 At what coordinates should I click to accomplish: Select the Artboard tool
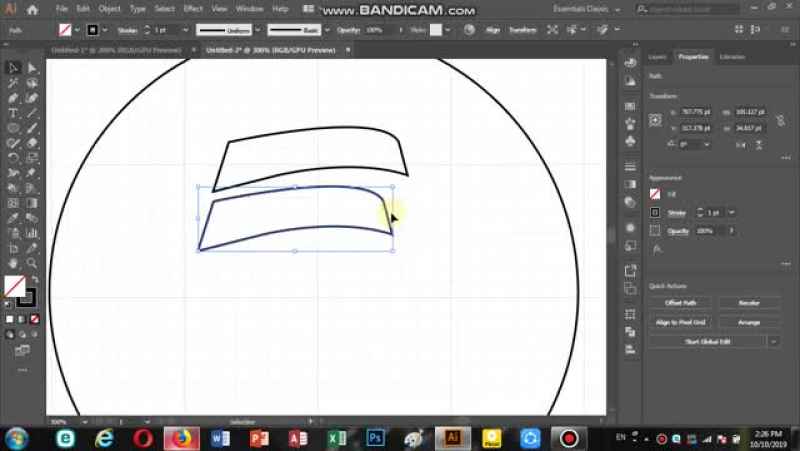(x=13, y=248)
